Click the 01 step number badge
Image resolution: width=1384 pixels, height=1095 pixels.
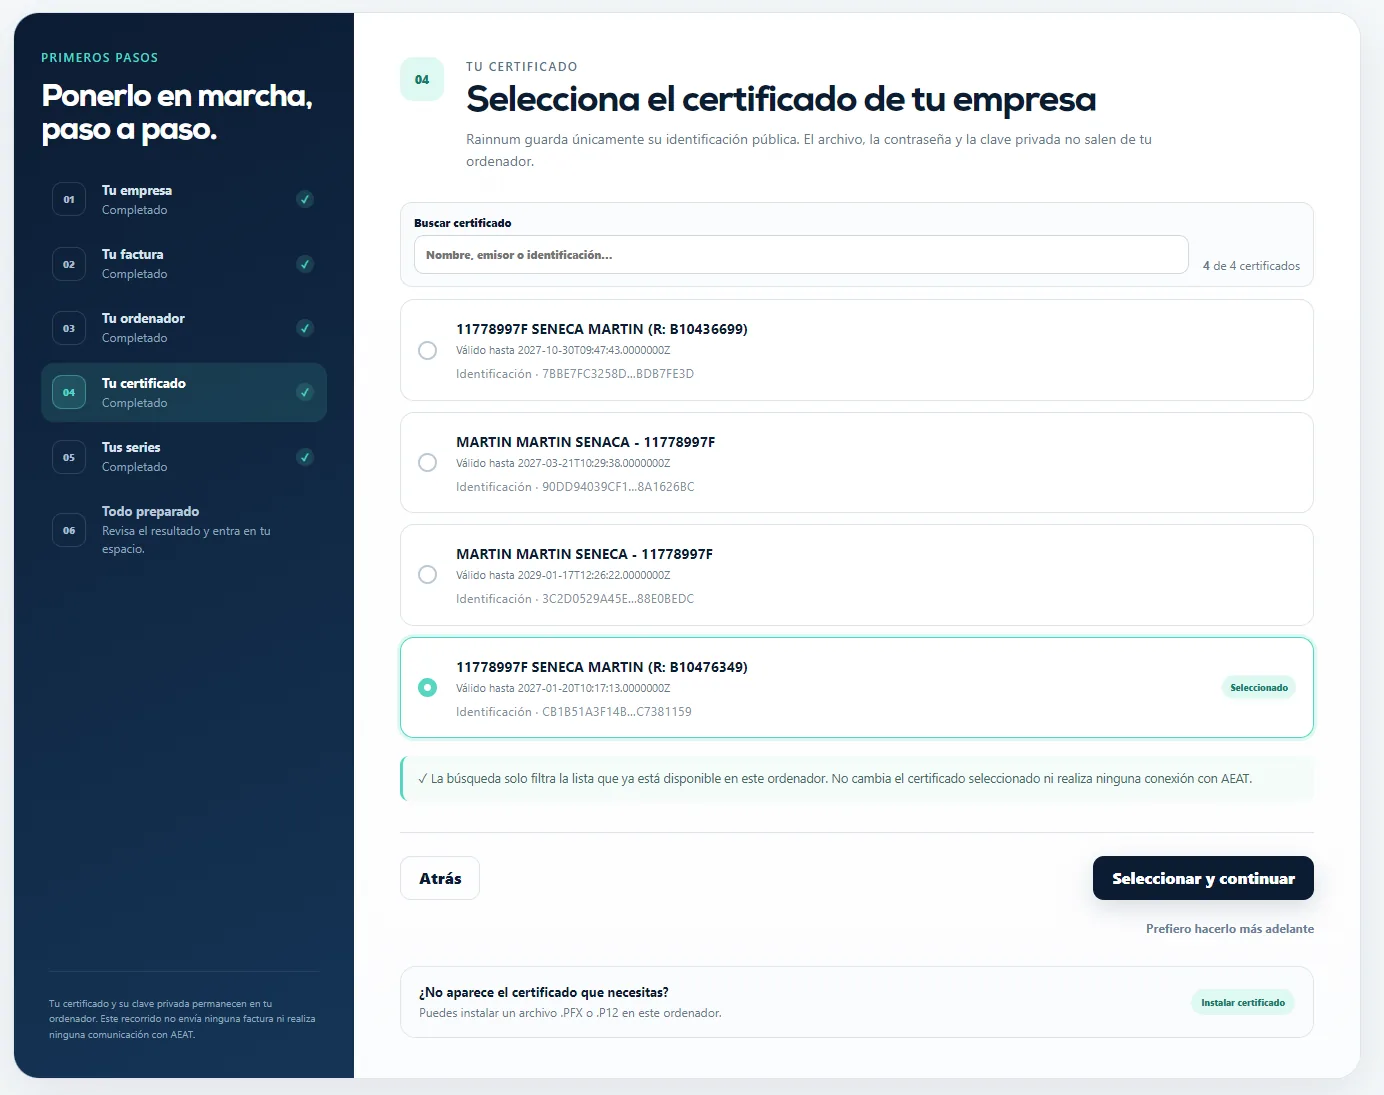point(69,200)
